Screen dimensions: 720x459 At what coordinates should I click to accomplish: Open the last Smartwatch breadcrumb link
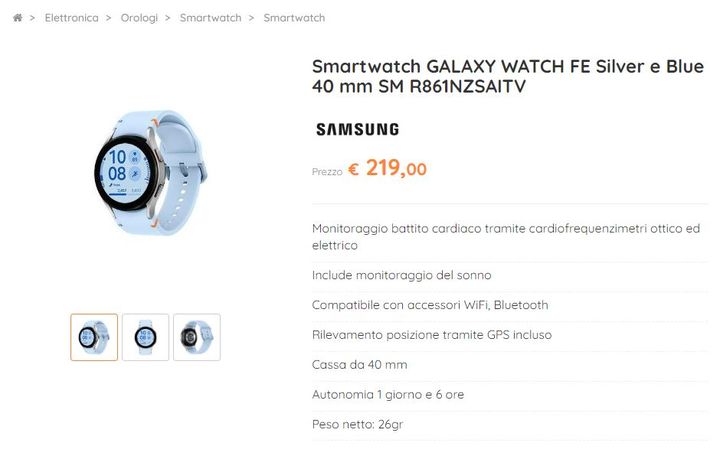pos(294,18)
